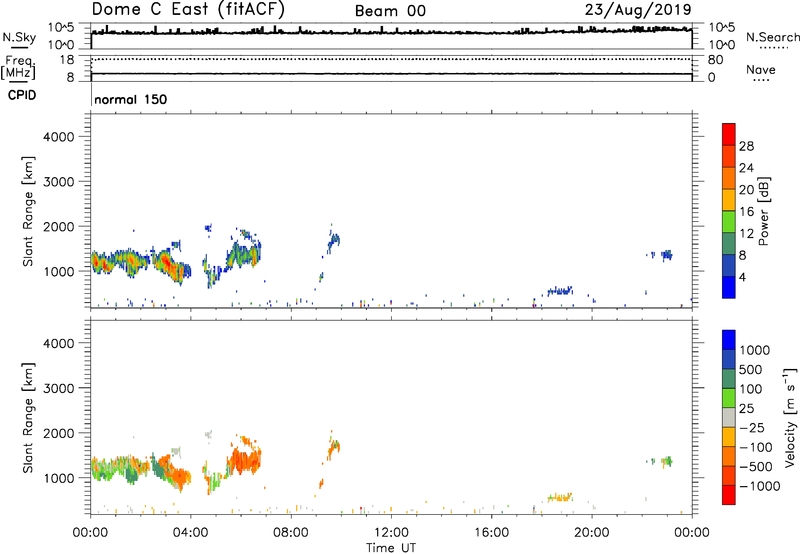The height and width of the screenshot is (554, 800).
Task: Select the "08:00" time tick label
Action: point(291,533)
